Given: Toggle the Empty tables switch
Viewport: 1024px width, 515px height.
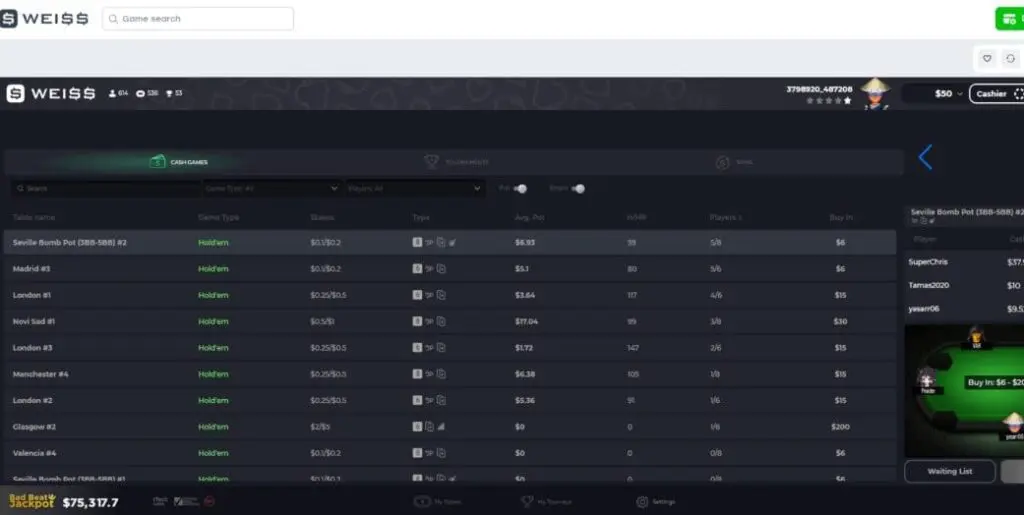Looking at the screenshot, I should click(578, 188).
